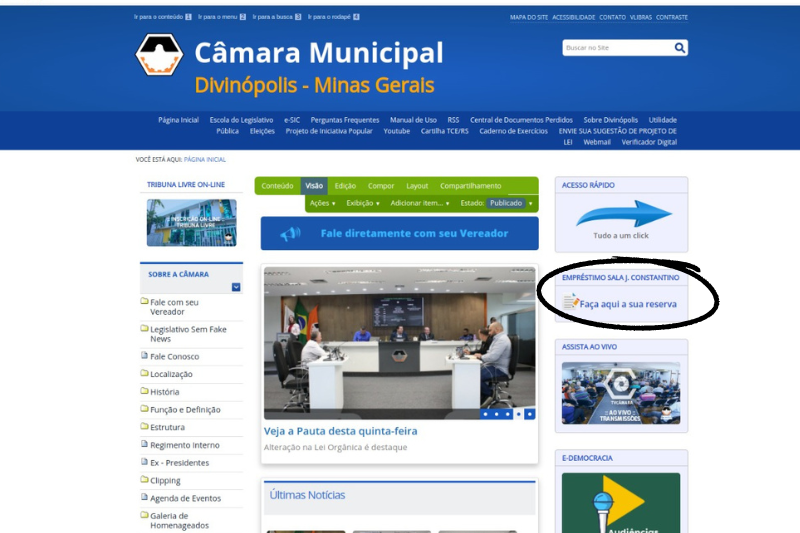Open the Ações dropdown

322,203
